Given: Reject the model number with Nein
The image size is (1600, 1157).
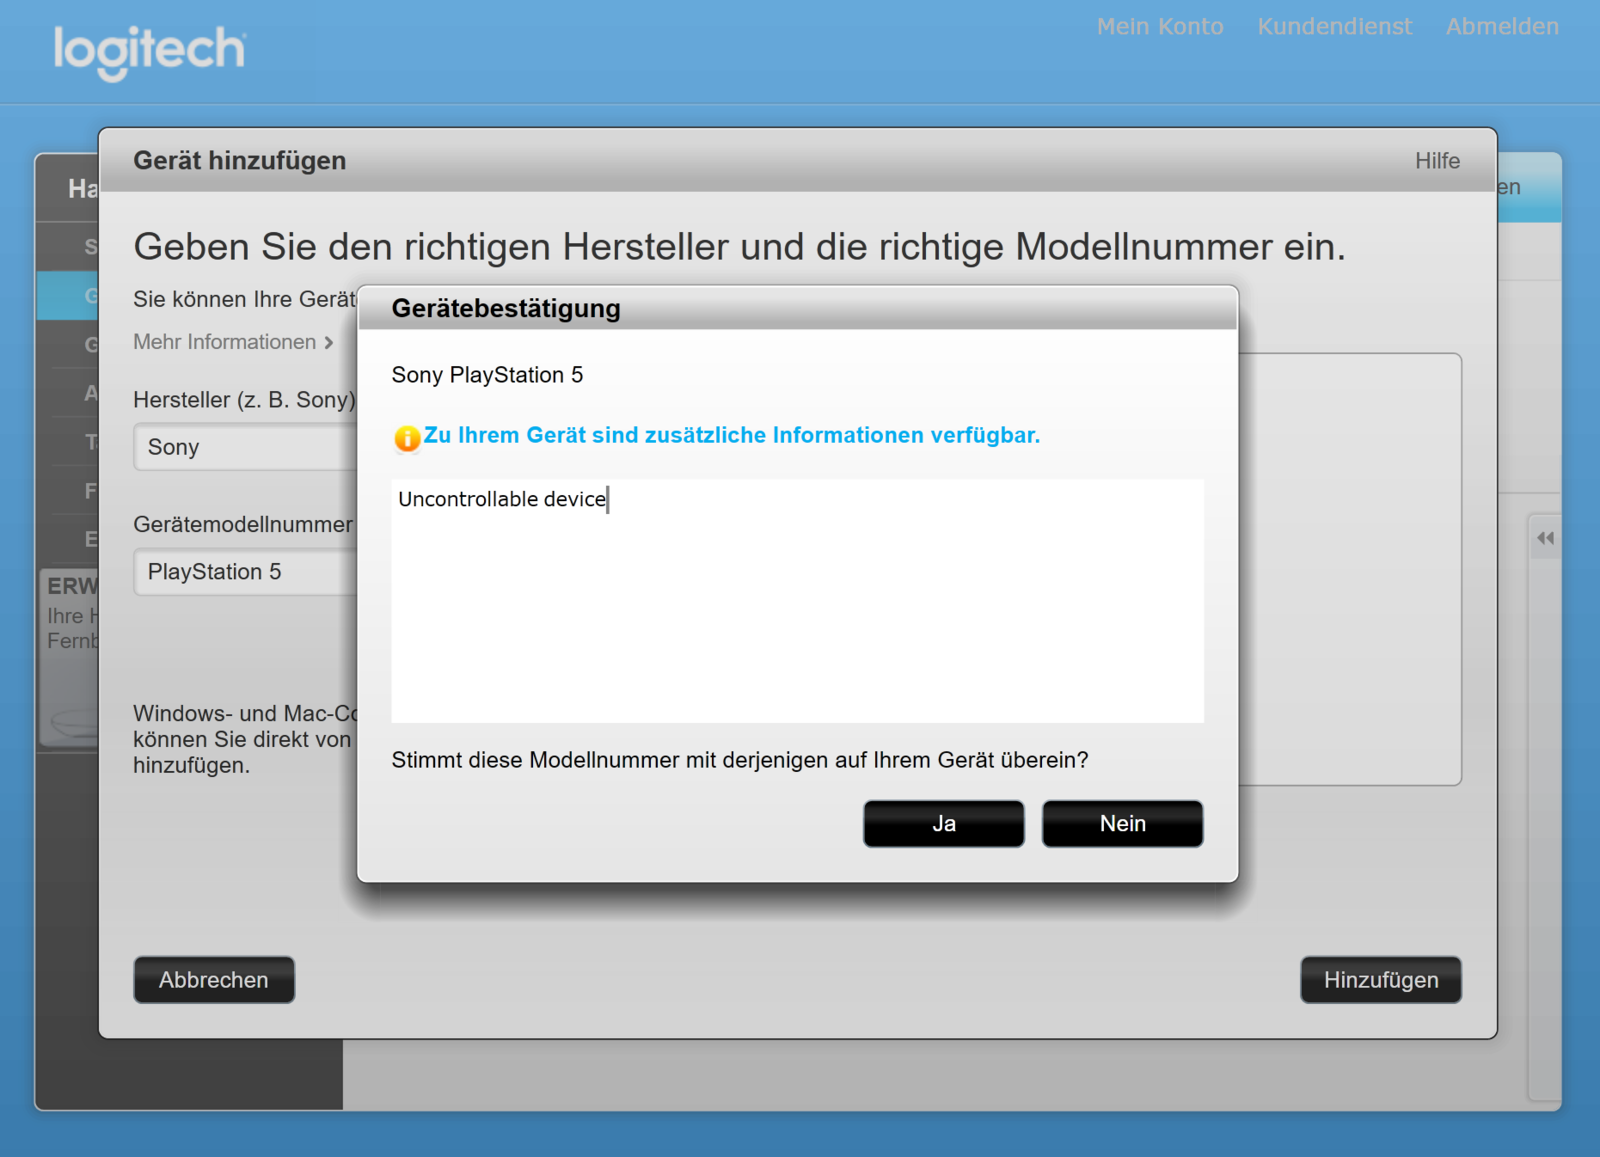Looking at the screenshot, I should point(1122,823).
